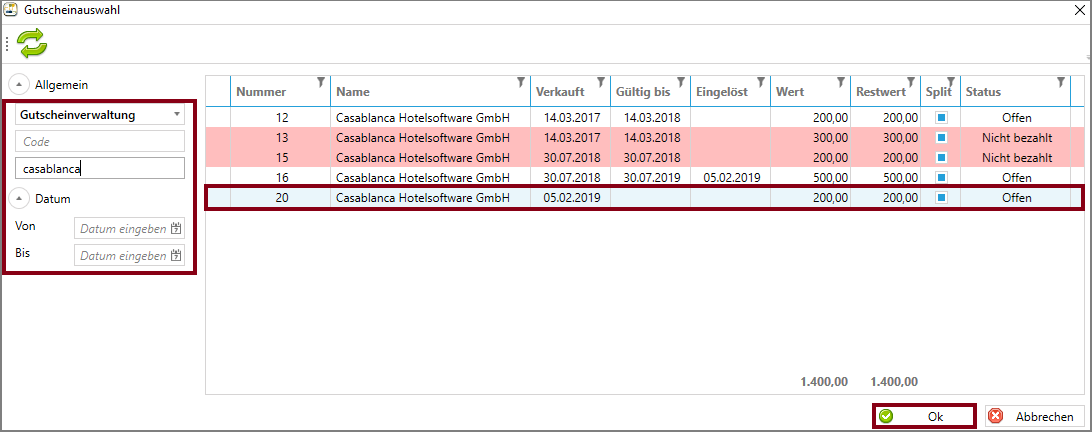Open the Restwert column filter icon

(x=910, y=82)
